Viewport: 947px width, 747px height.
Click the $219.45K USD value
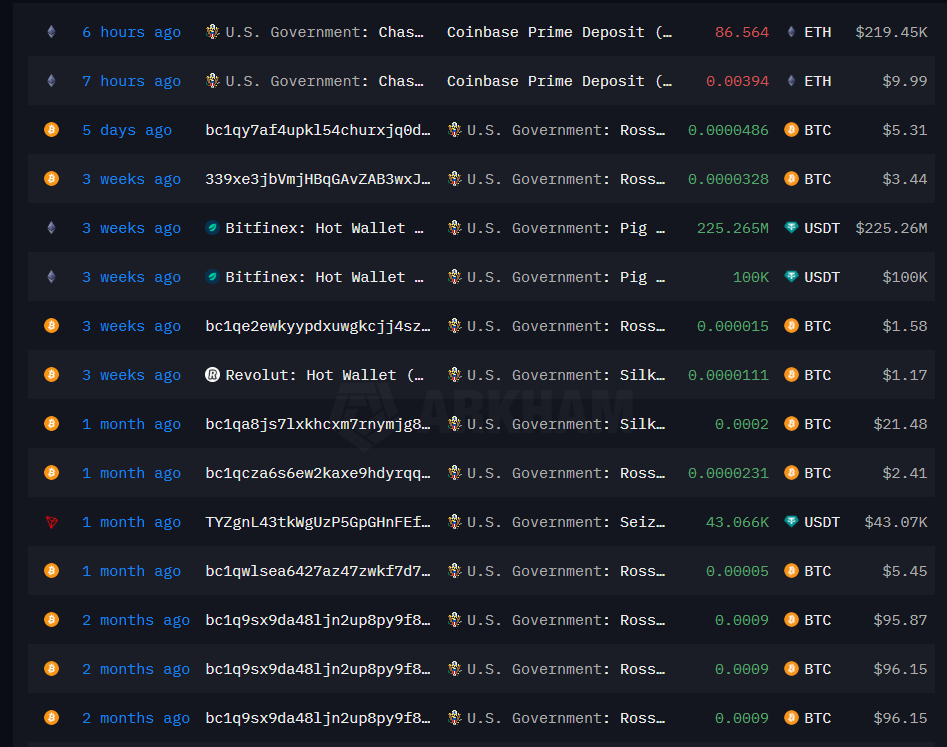tap(891, 32)
